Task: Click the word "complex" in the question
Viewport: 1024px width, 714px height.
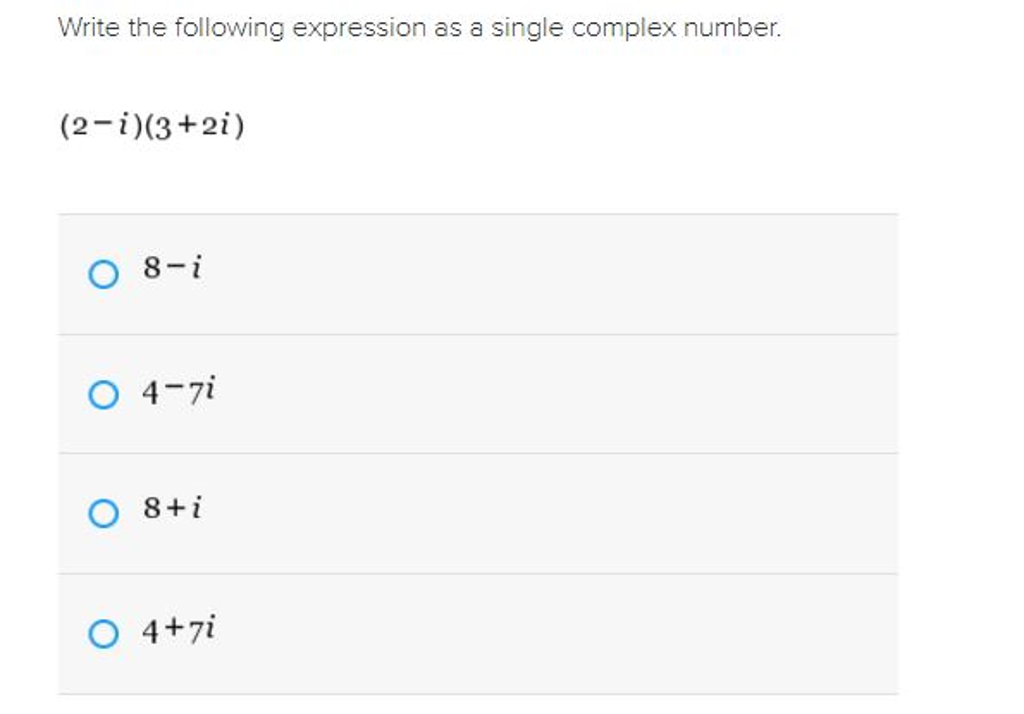Action: click(613, 28)
